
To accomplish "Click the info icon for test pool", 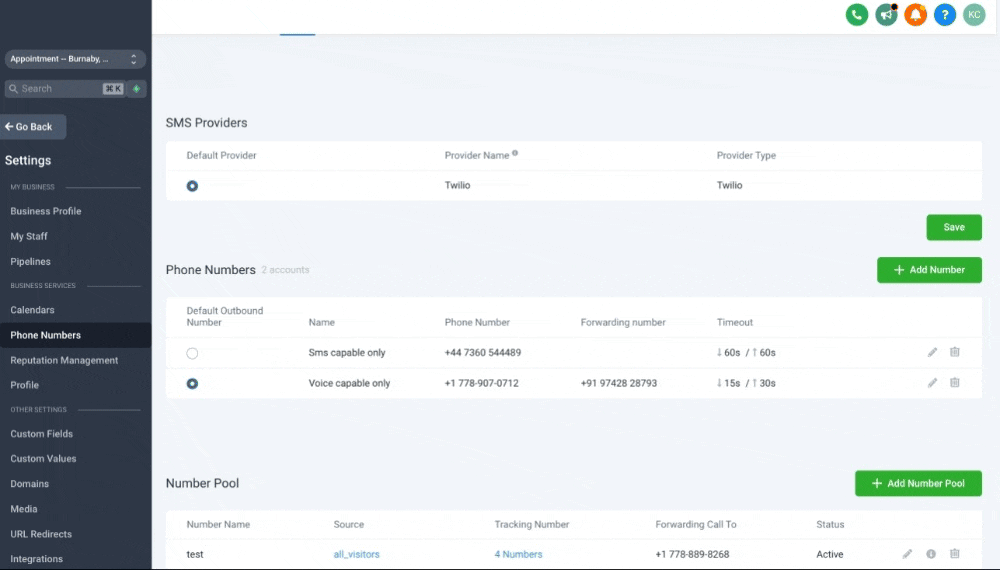I will pyautogui.click(x=931, y=554).
